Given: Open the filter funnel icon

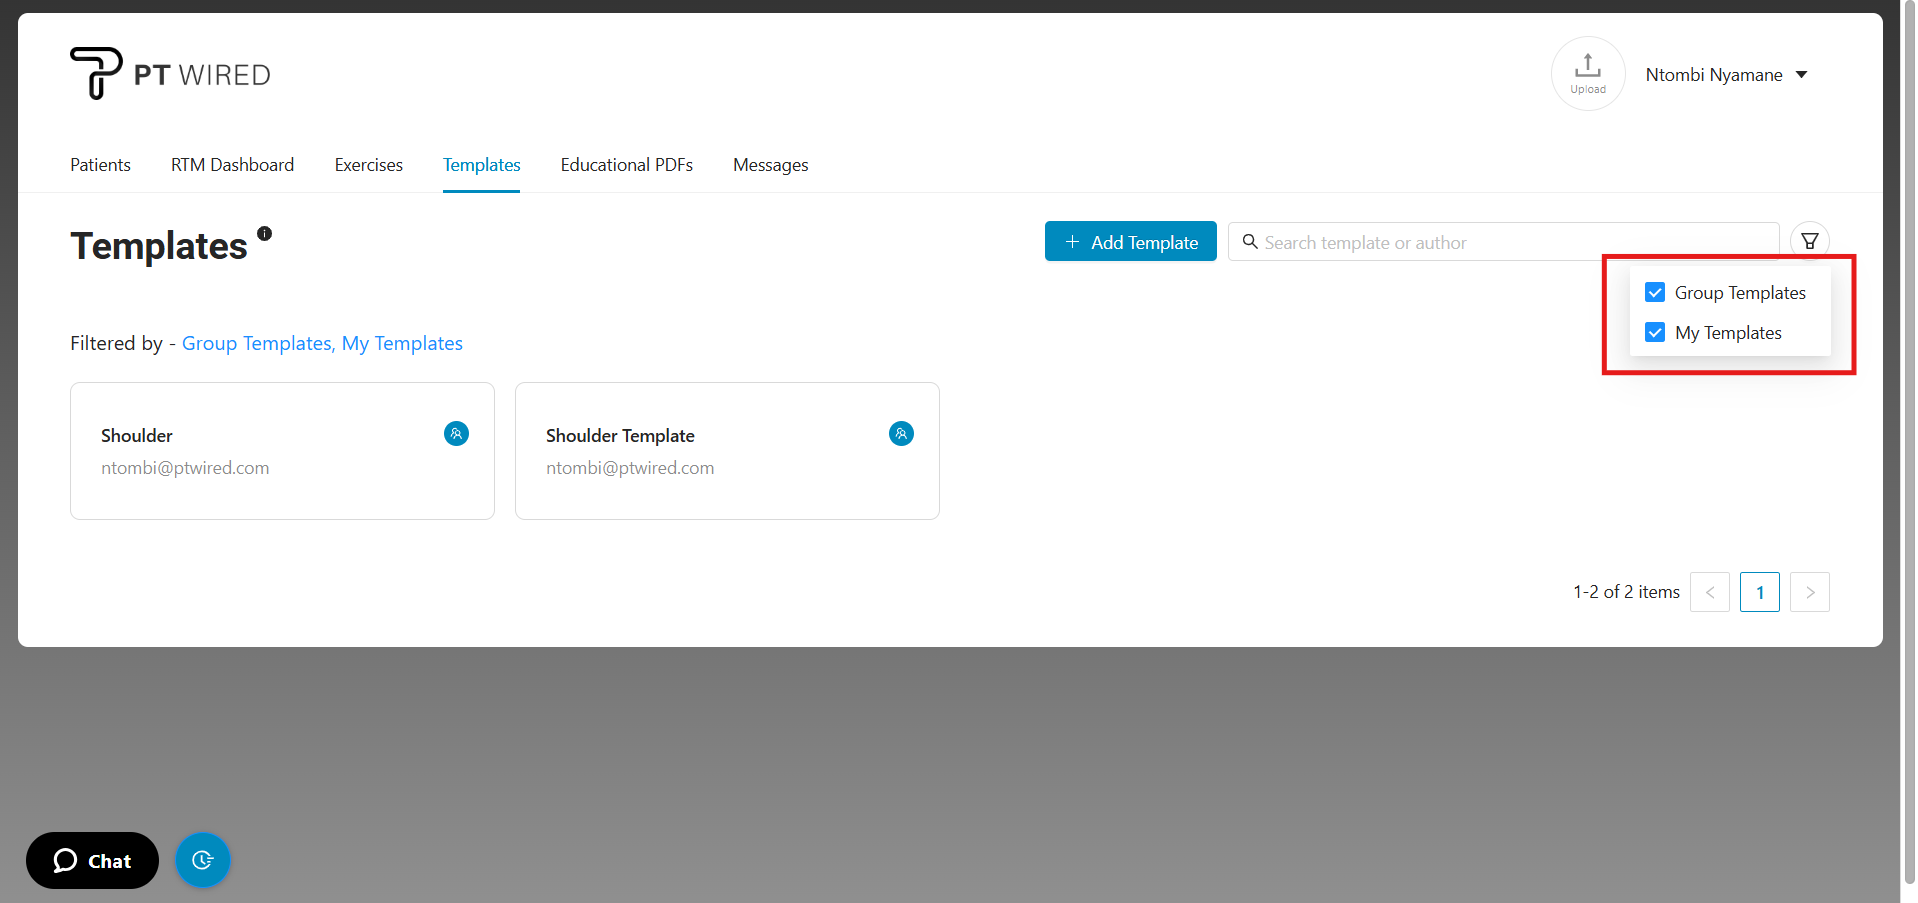Looking at the screenshot, I should pyautogui.click(x=1809, y=241).
